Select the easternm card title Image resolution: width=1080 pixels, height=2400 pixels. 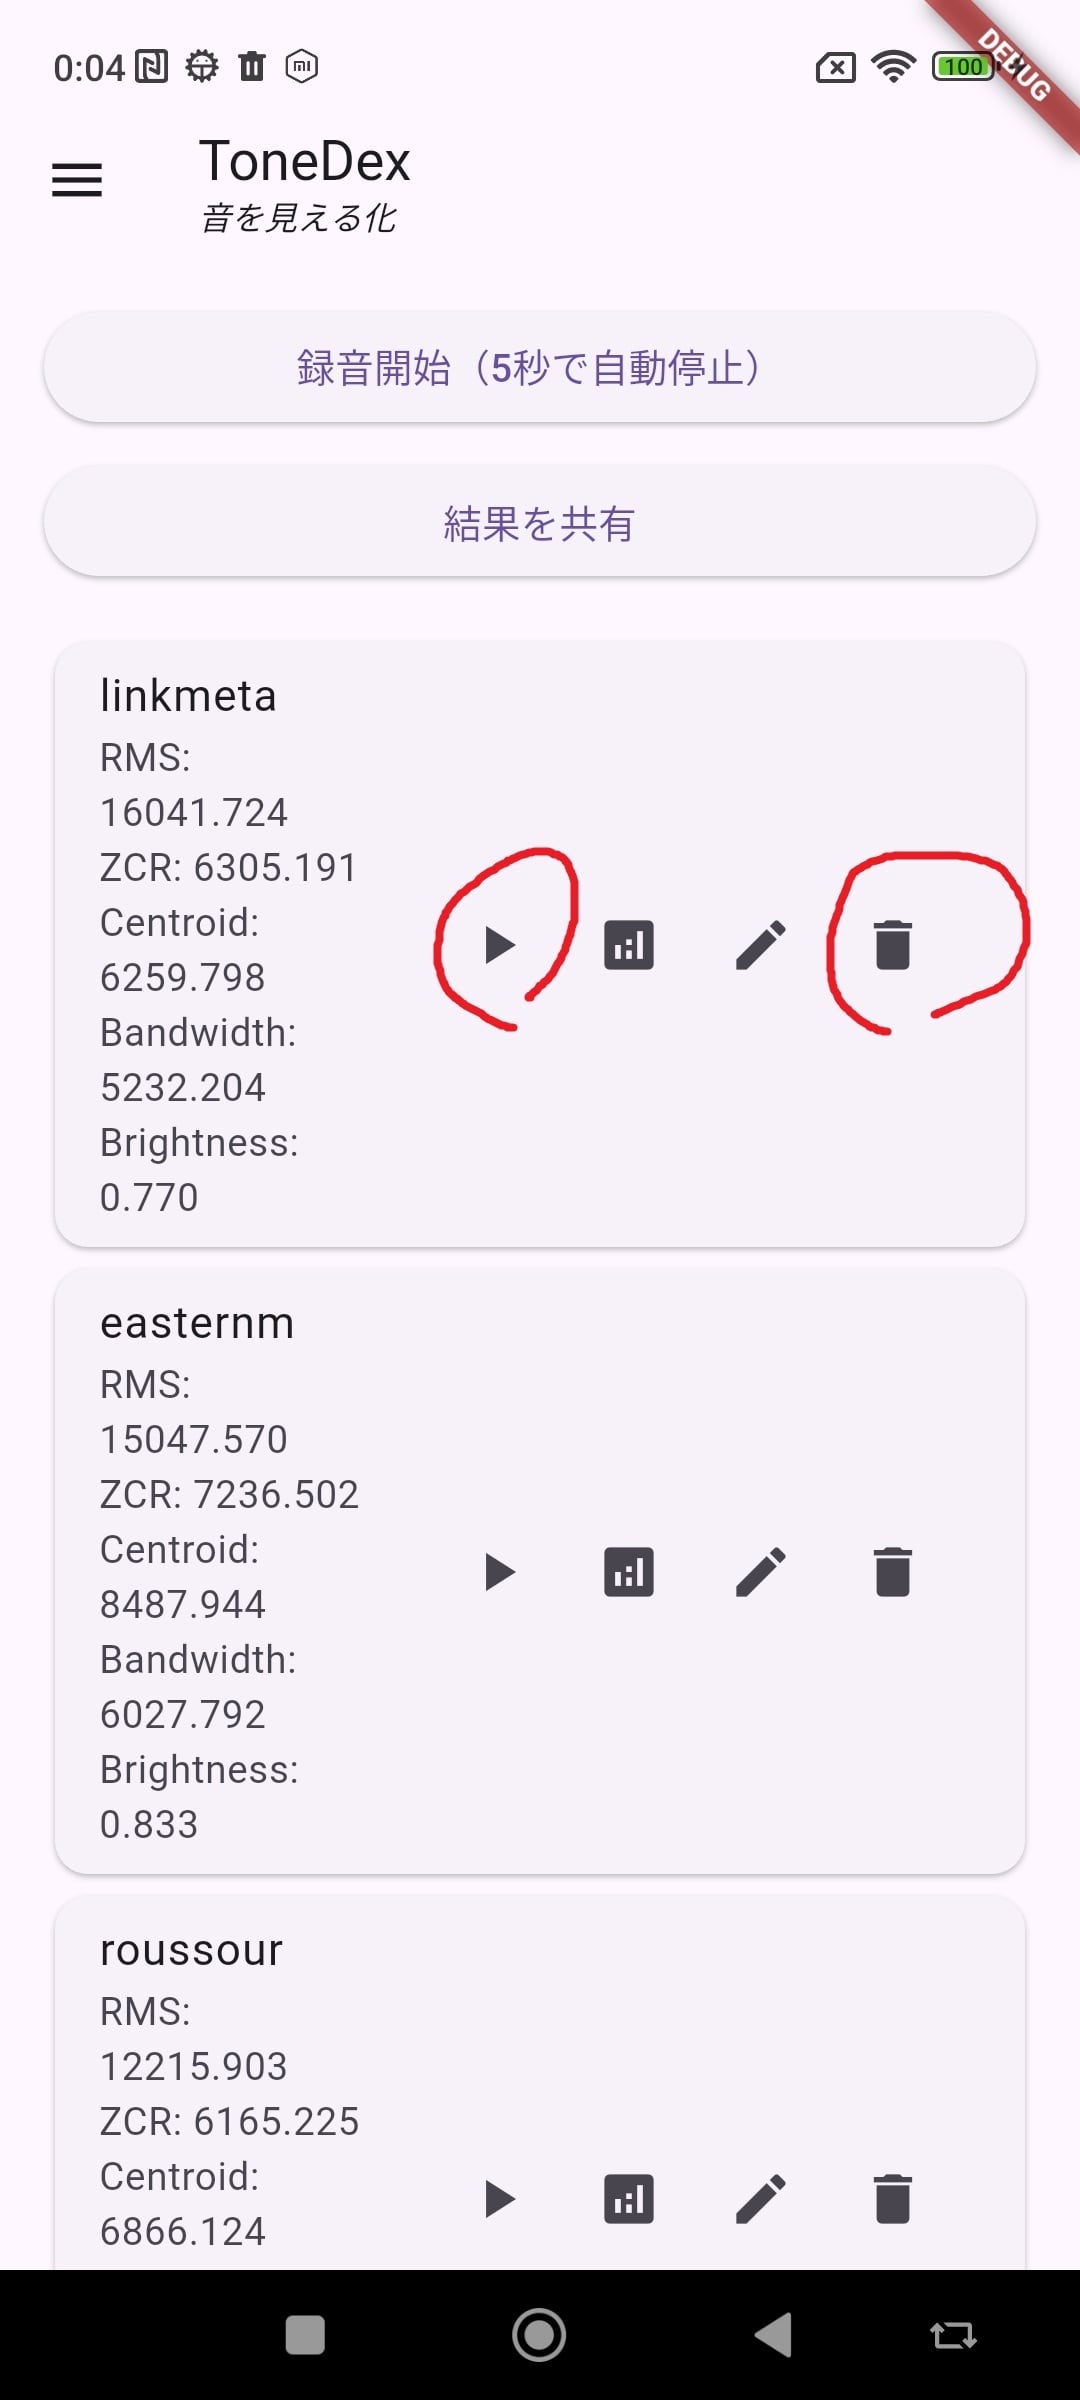[197, 1323]
